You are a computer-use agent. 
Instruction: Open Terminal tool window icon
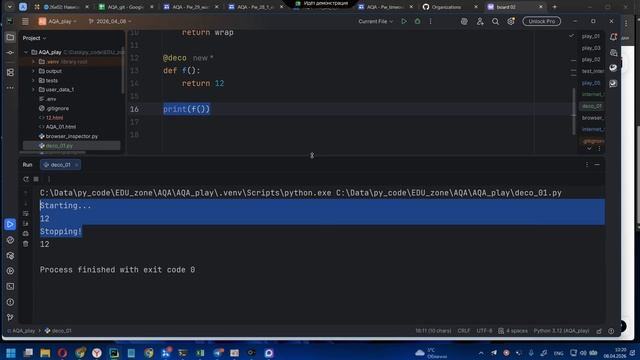tap(10, 287)
